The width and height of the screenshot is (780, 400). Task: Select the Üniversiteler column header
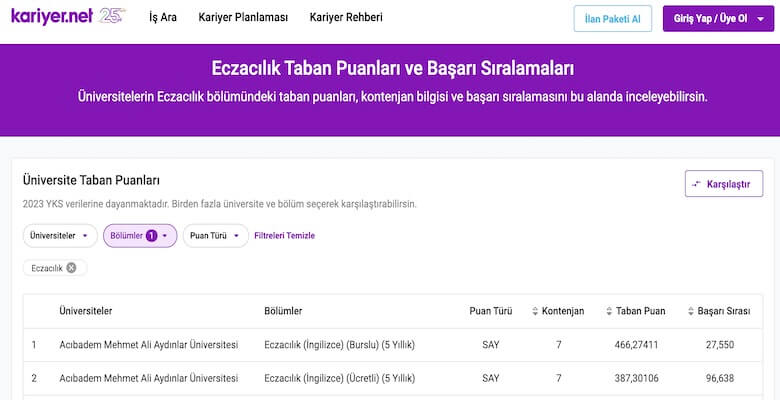coord(86,311)
